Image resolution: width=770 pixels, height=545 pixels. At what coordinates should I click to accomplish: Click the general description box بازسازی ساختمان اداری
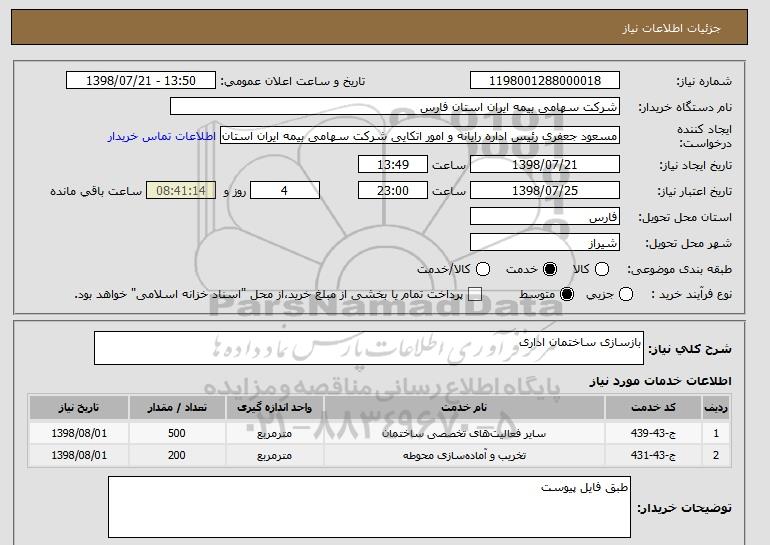369,348
